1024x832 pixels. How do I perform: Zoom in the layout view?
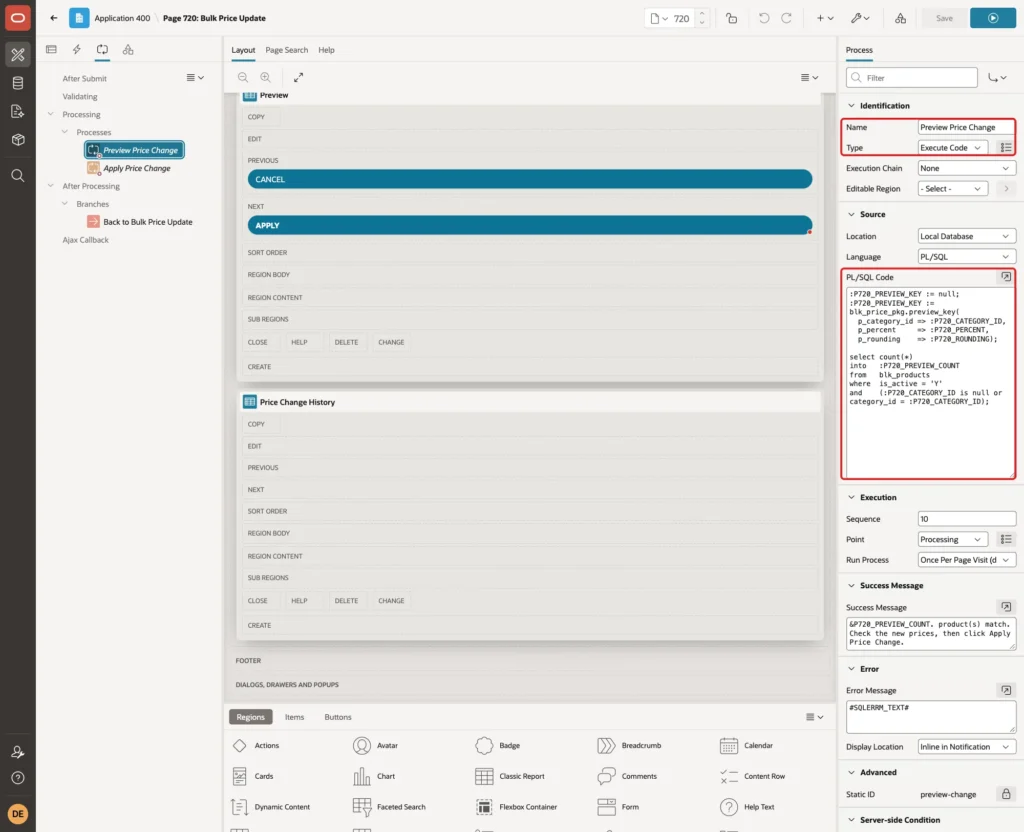click(x=266, y=77)
